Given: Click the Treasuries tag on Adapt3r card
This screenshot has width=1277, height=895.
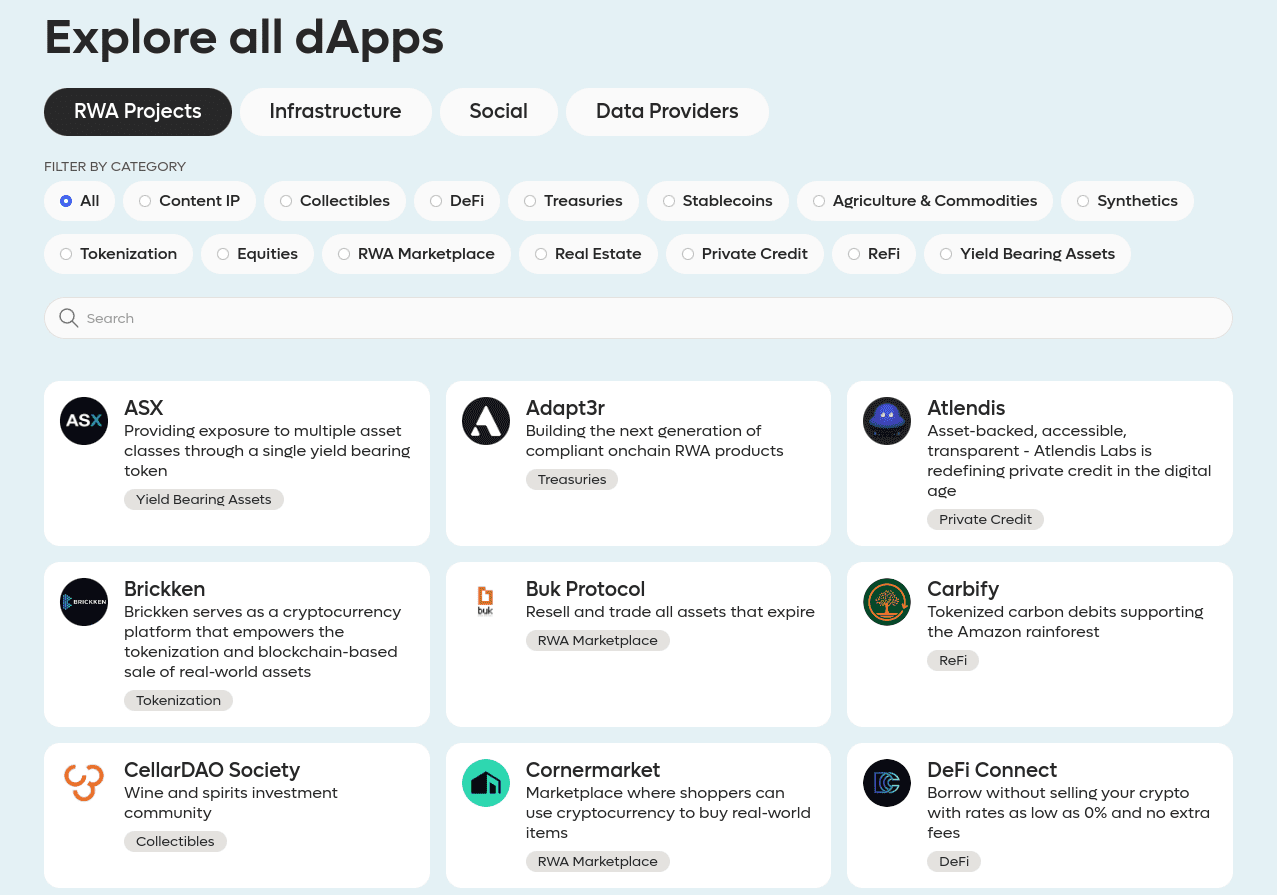Looking at the screenshot, I should coord(572,479).
